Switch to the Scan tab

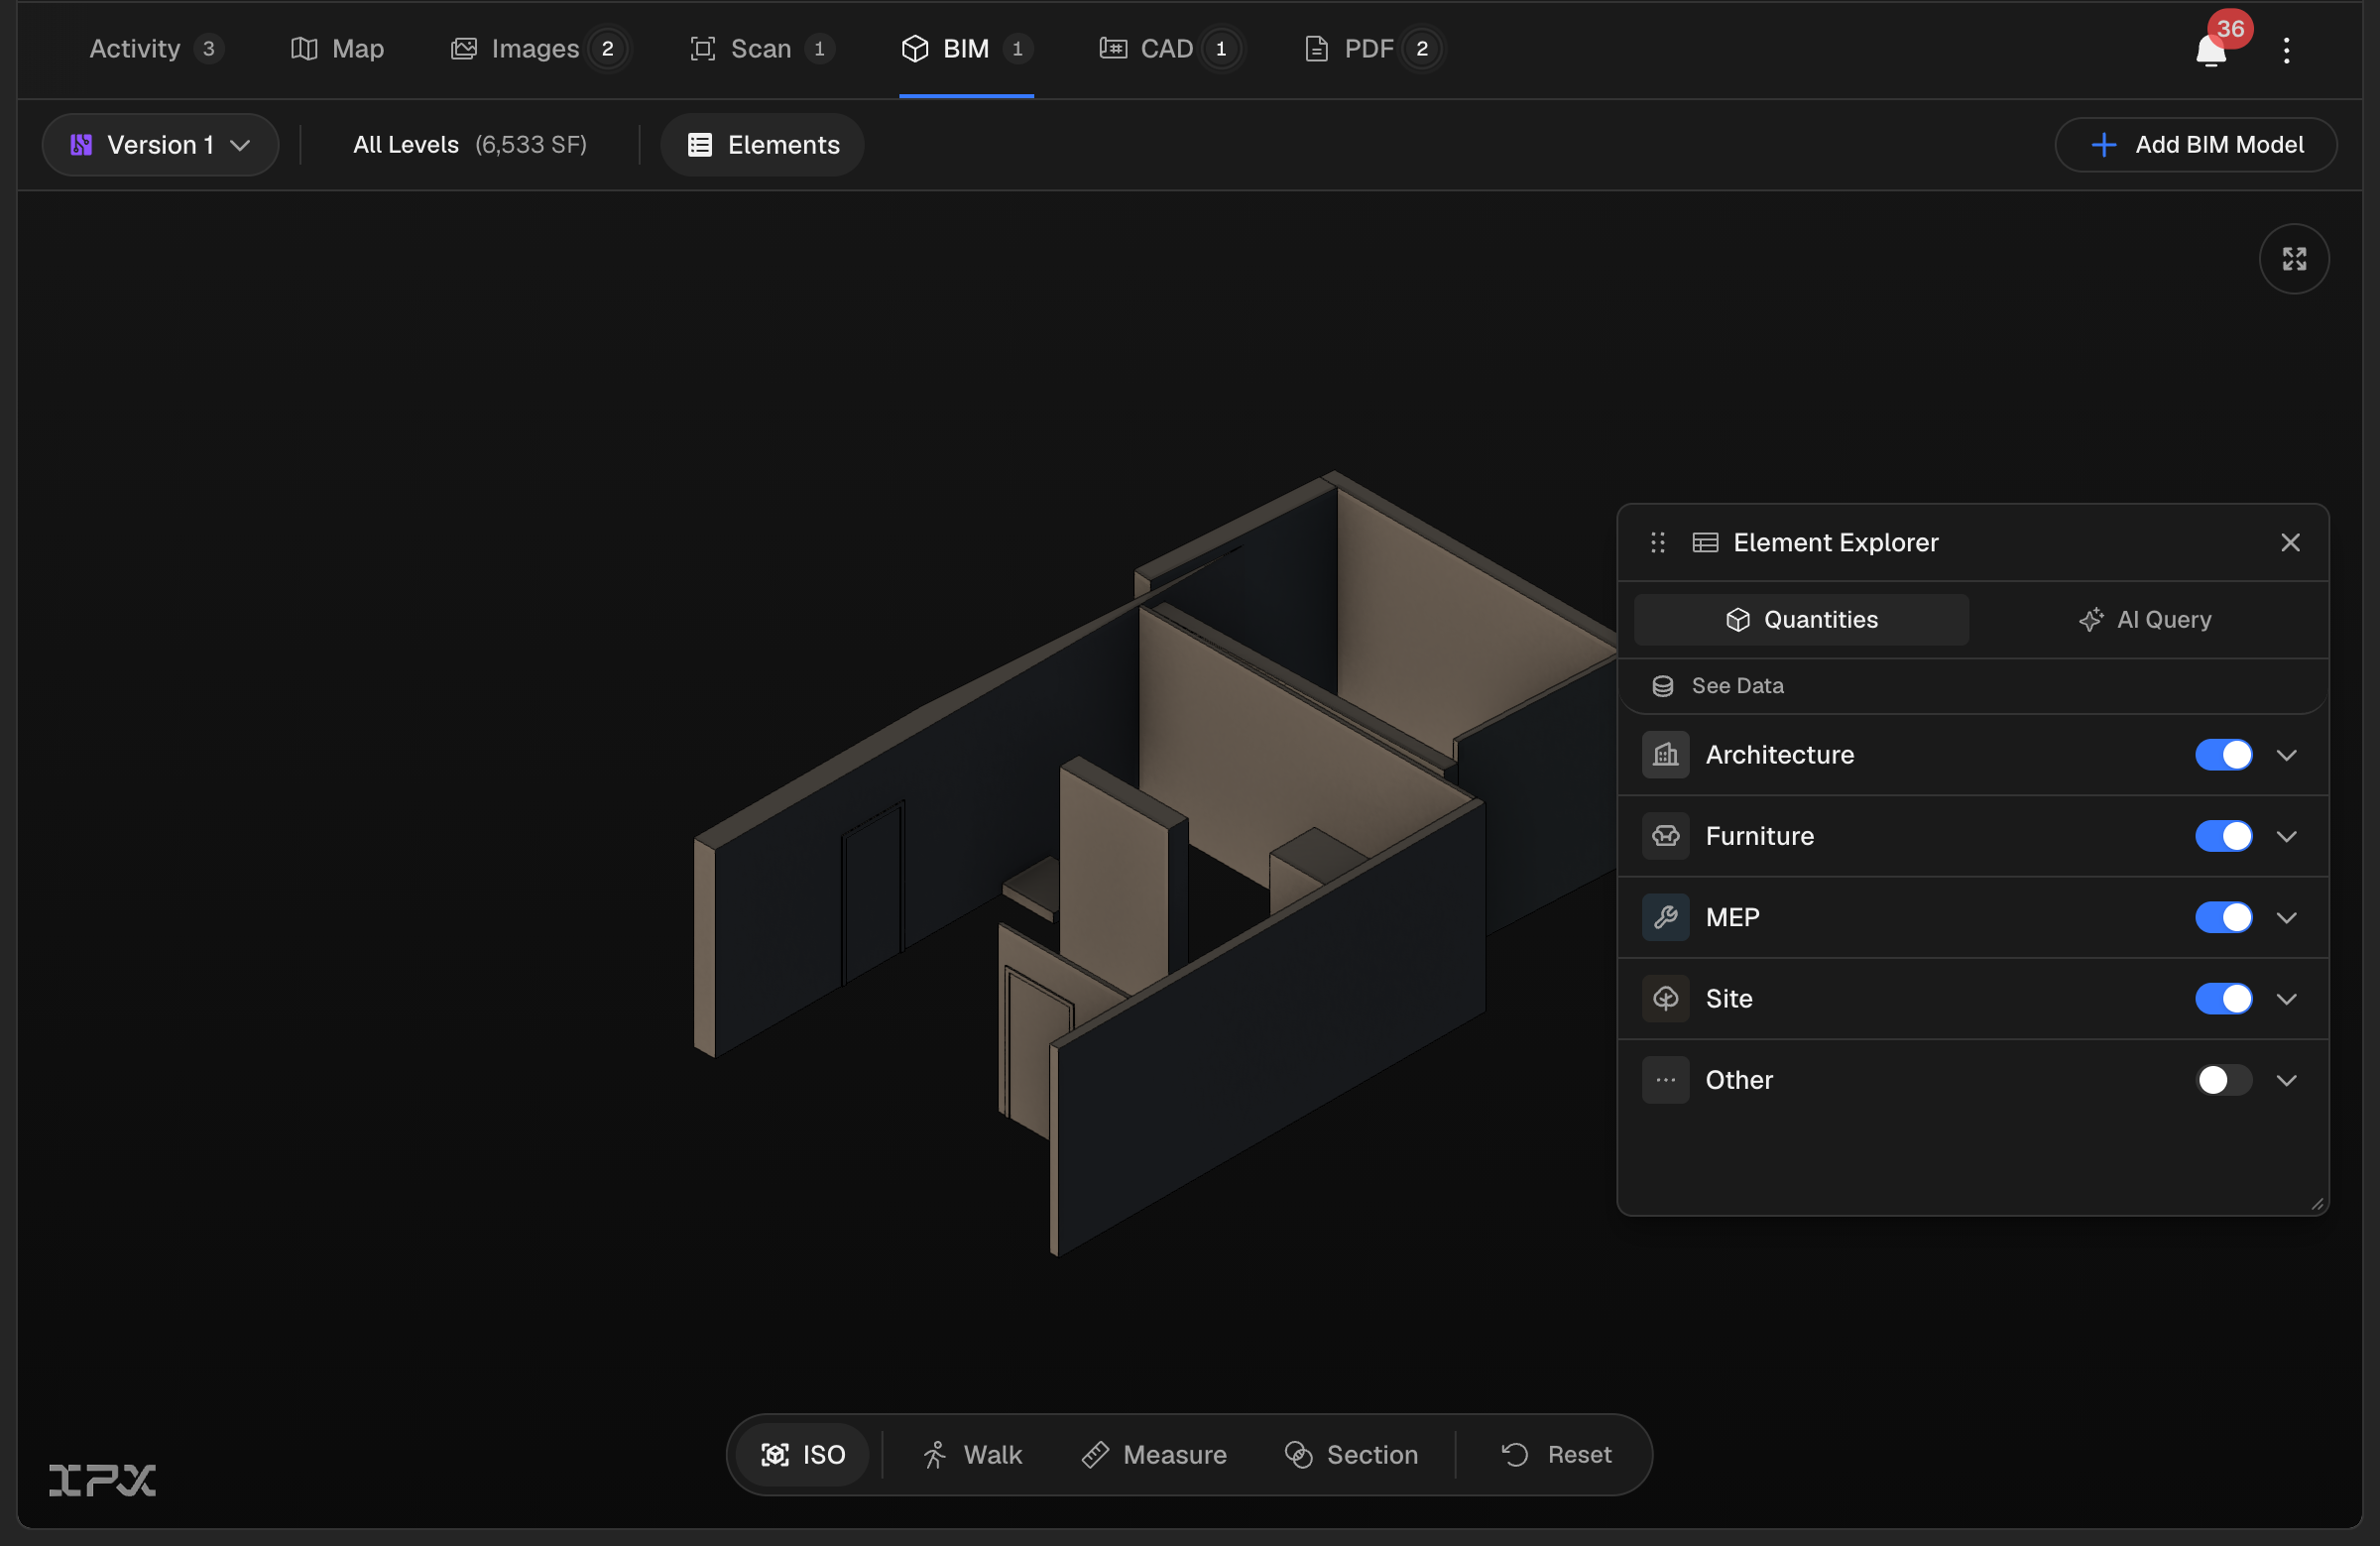762,49
